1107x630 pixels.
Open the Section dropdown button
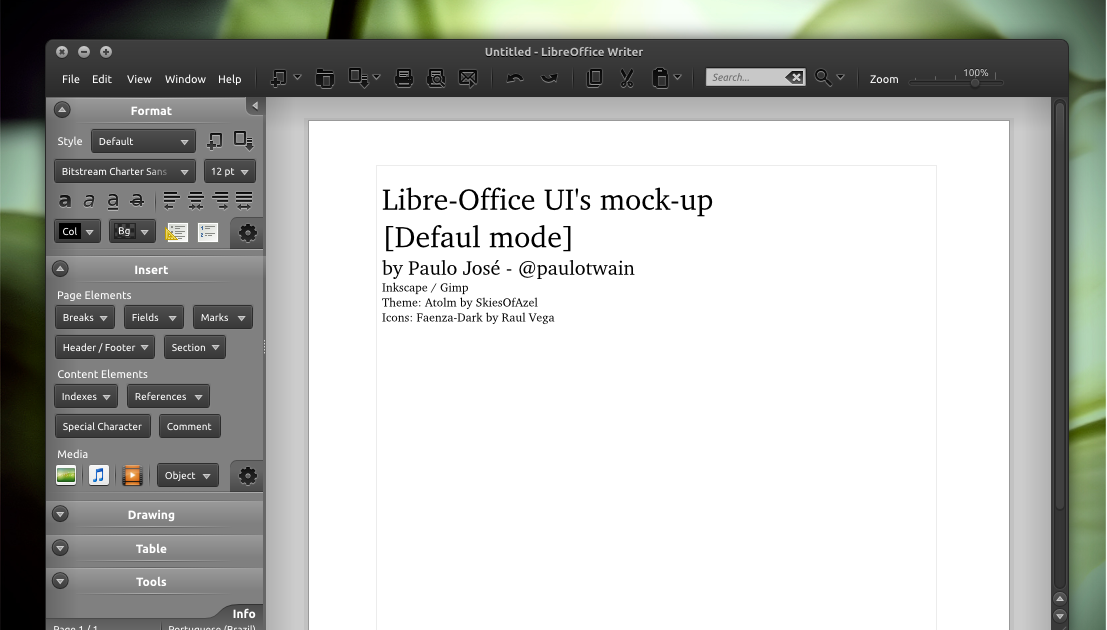click(x=195, y=347)
